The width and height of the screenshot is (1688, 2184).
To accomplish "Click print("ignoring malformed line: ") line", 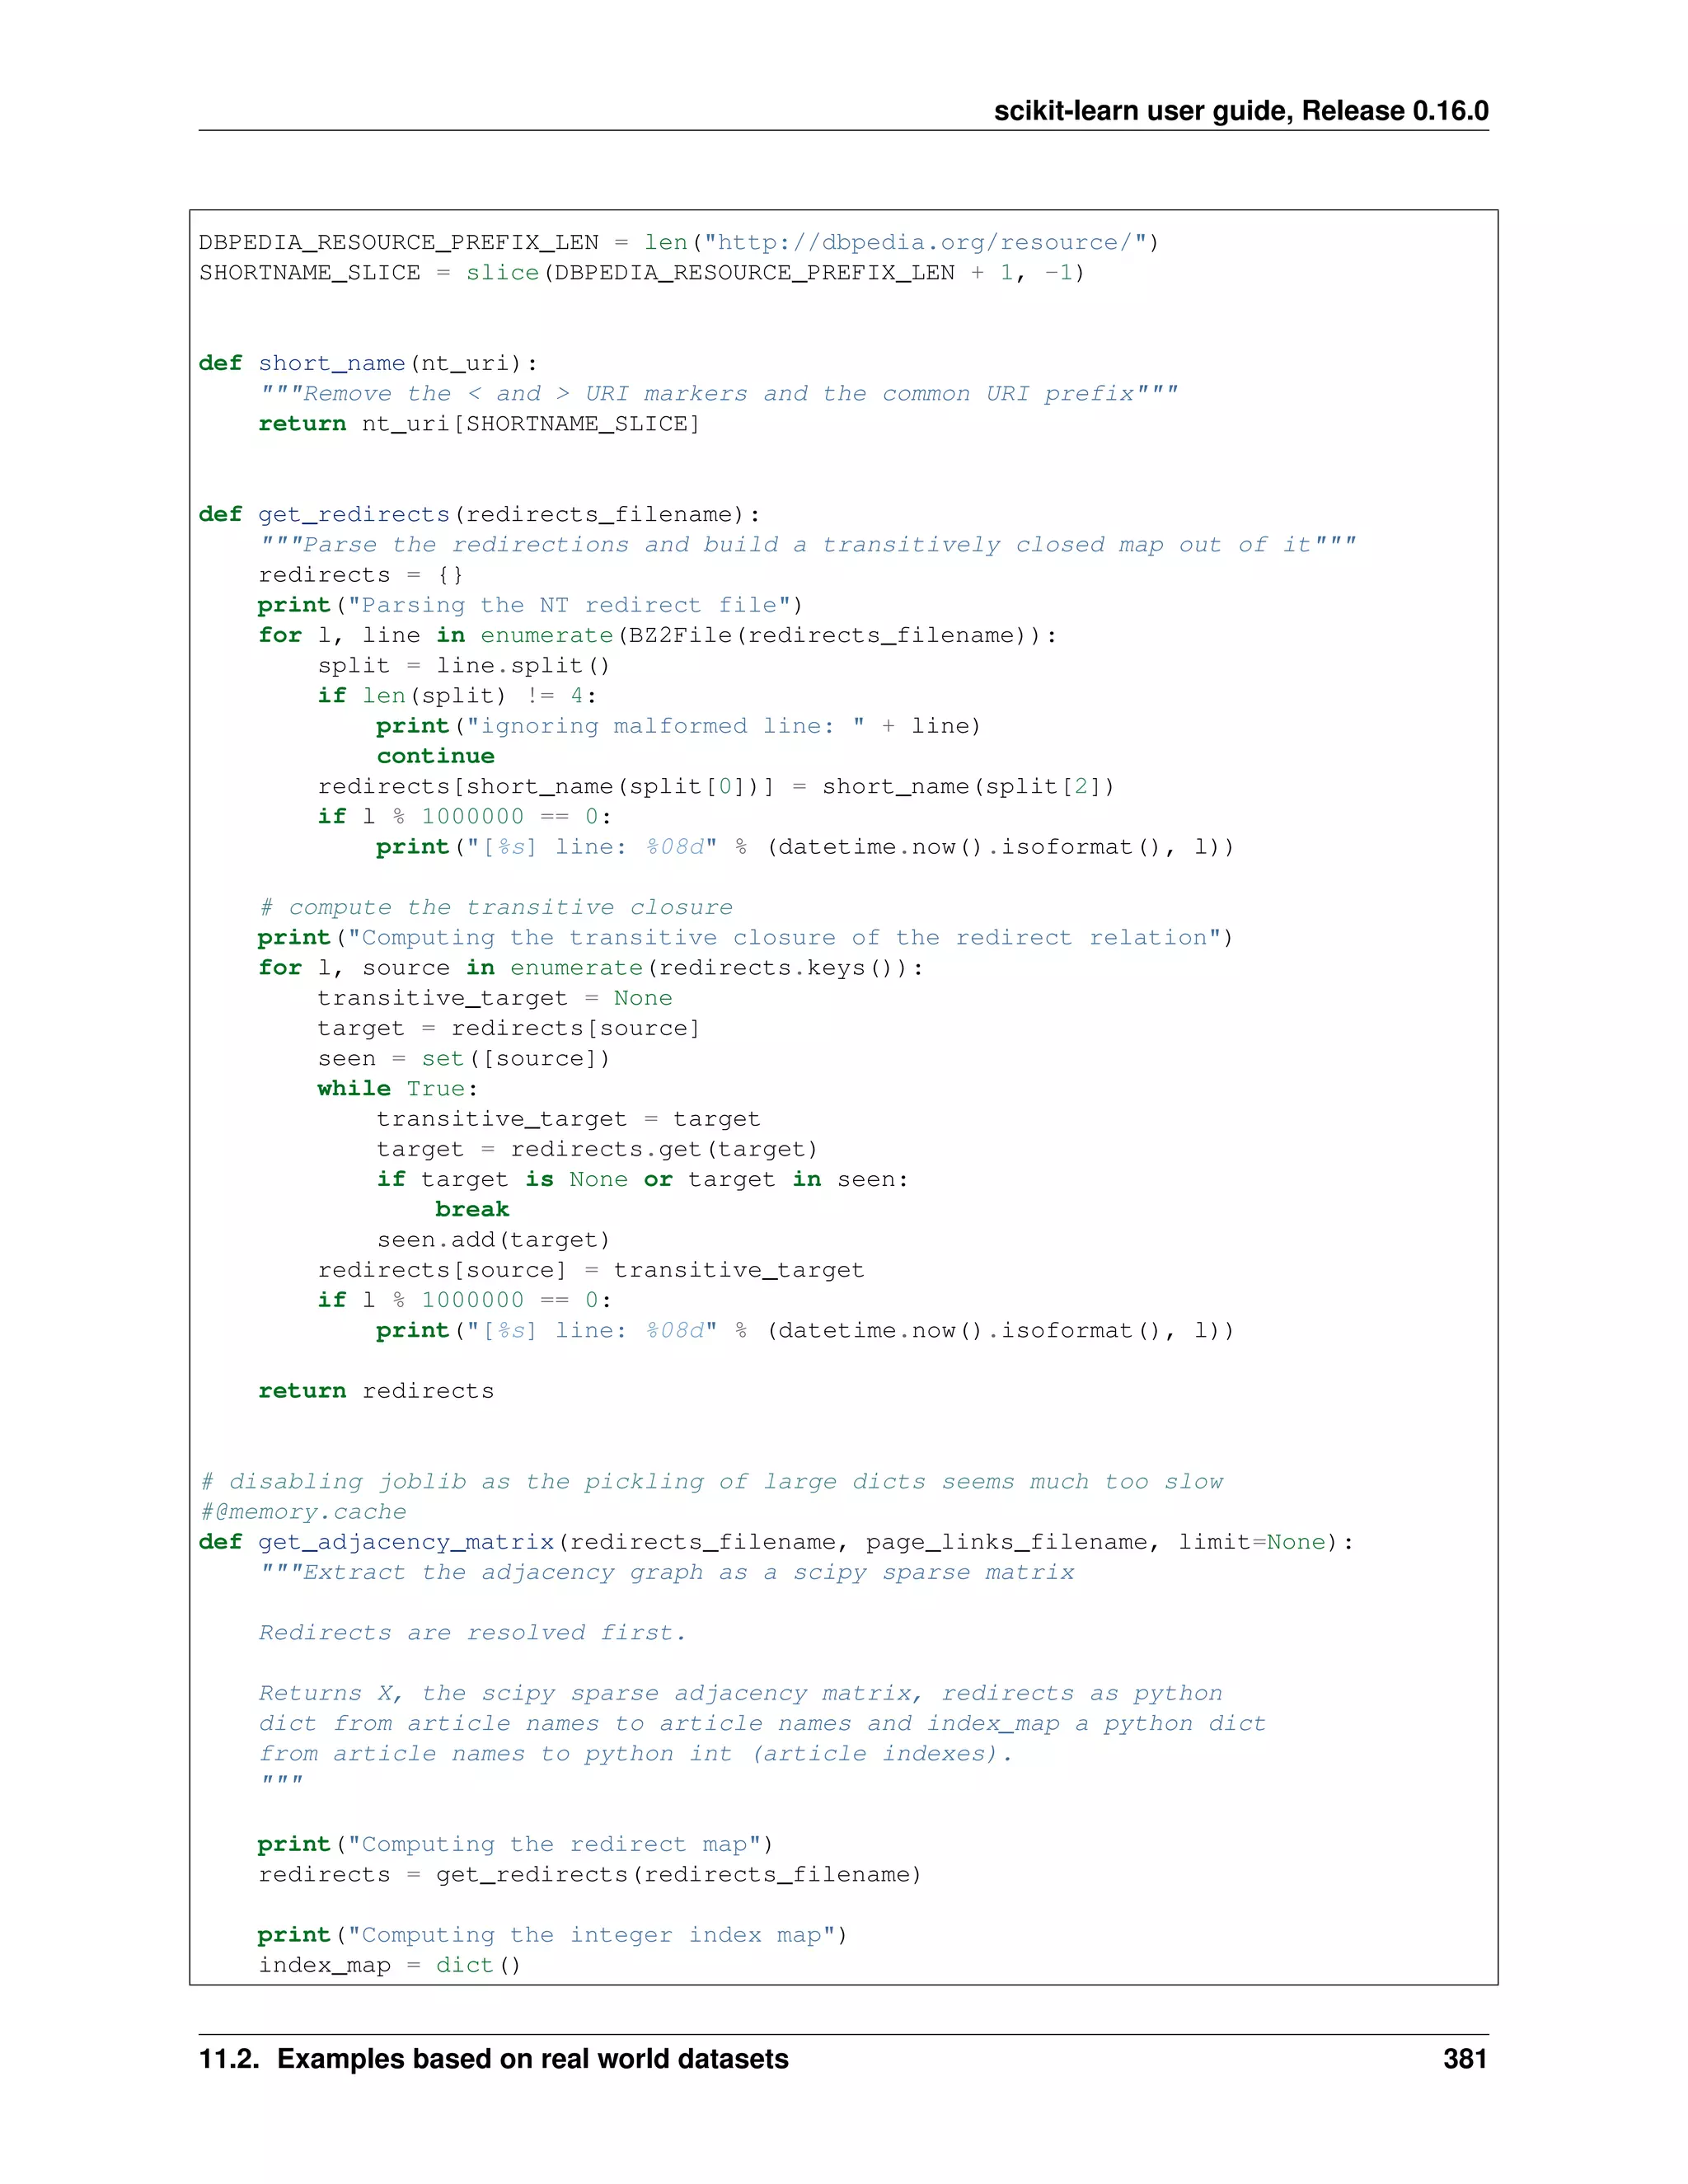I will tap(679, 726).
